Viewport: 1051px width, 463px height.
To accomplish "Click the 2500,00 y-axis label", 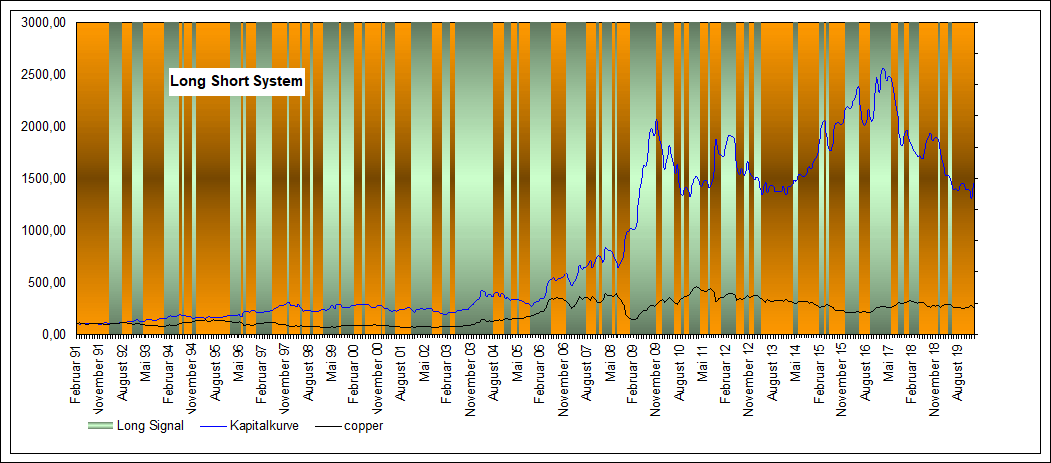I will tap(44, 74).
